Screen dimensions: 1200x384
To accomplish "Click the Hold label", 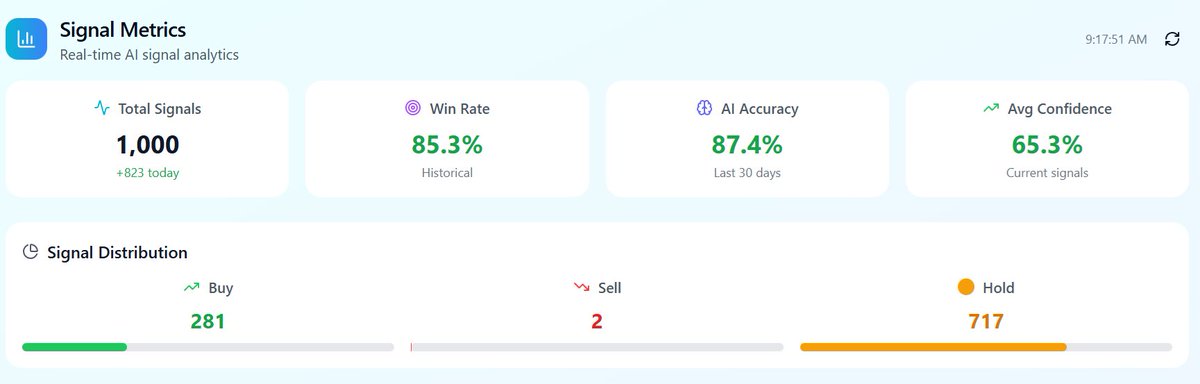I will [999, 288].
